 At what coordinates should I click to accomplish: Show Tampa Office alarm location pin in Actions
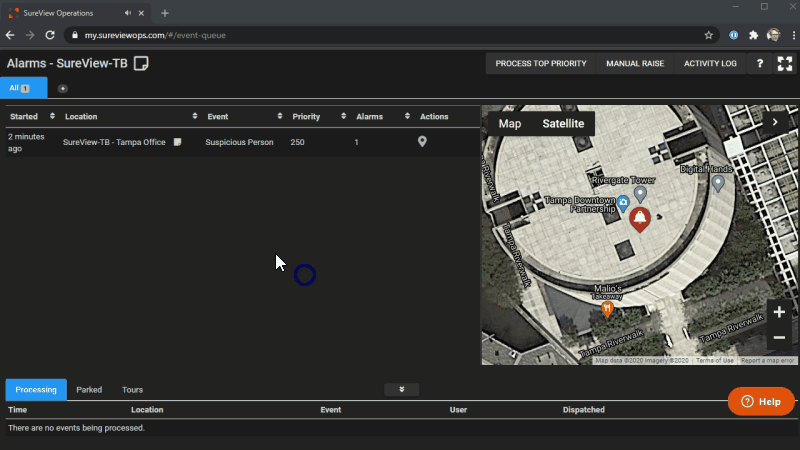tap(422, 142)
